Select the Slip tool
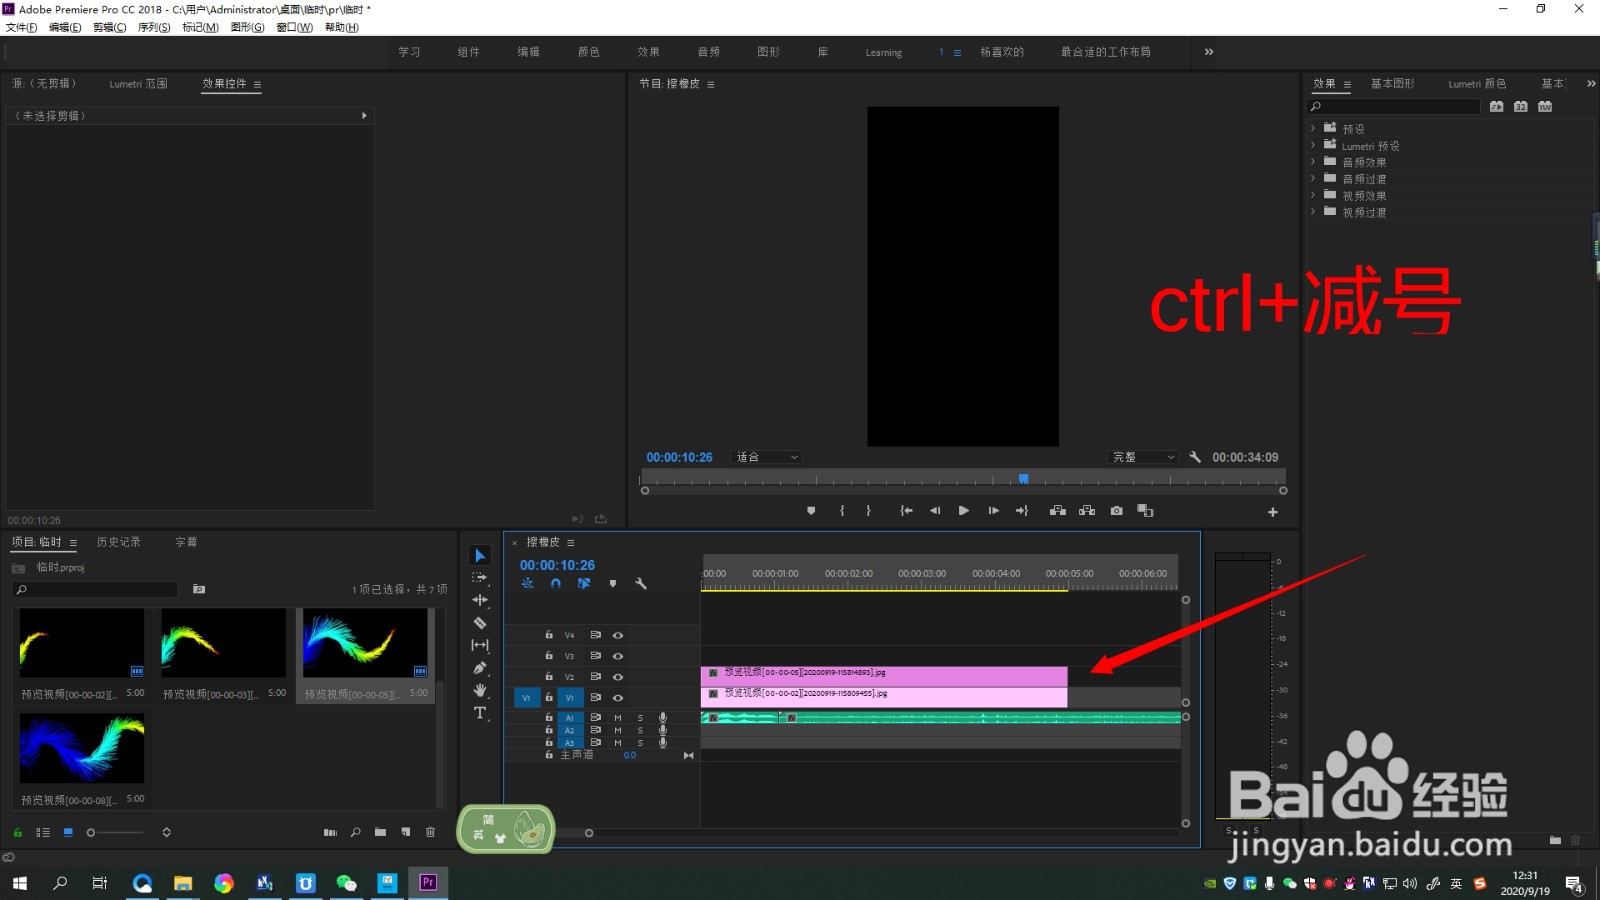Viewport: 1600px width, 900px height. pos(480,645)
